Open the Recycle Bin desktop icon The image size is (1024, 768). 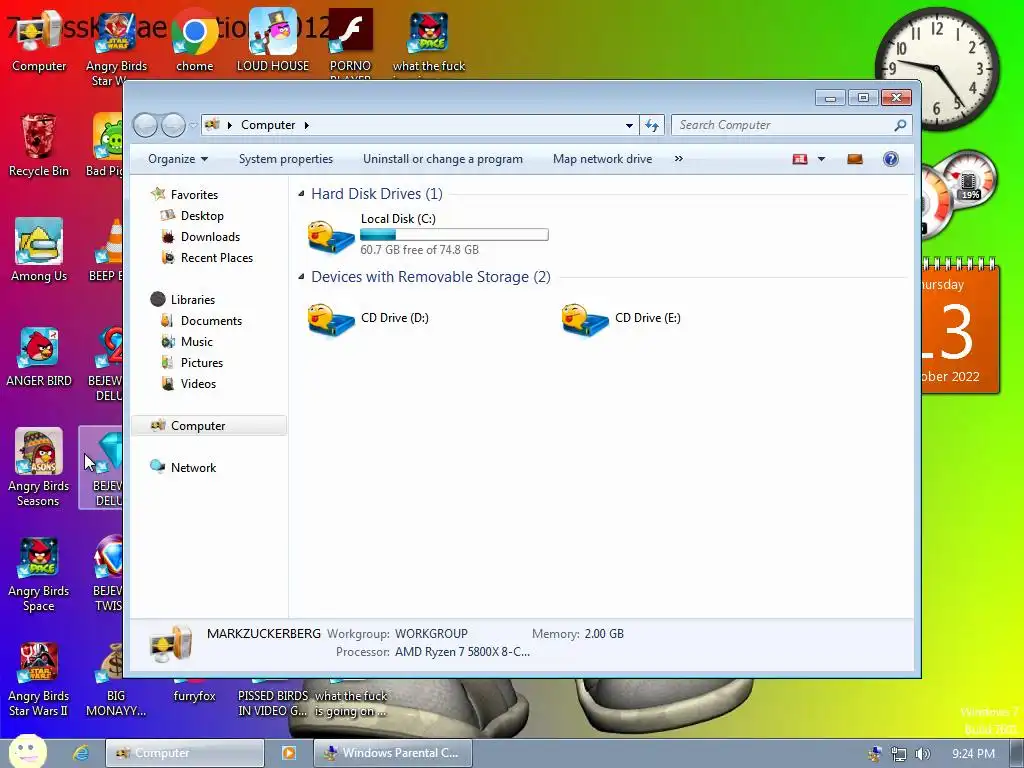(39, 145)
